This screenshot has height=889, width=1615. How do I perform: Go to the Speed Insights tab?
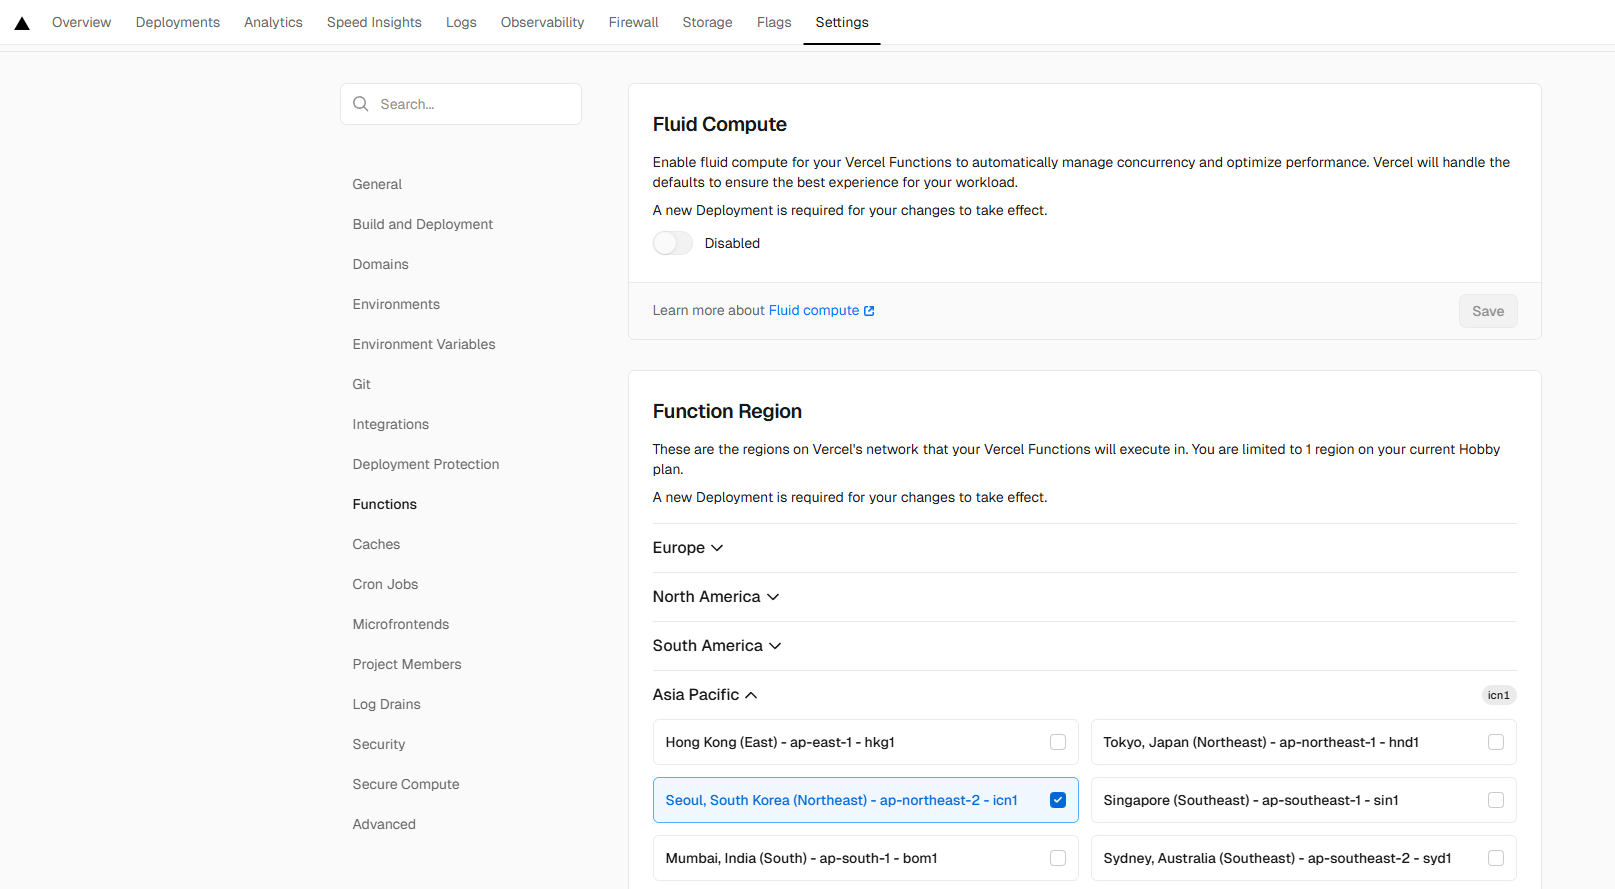[x=374, y=22]
